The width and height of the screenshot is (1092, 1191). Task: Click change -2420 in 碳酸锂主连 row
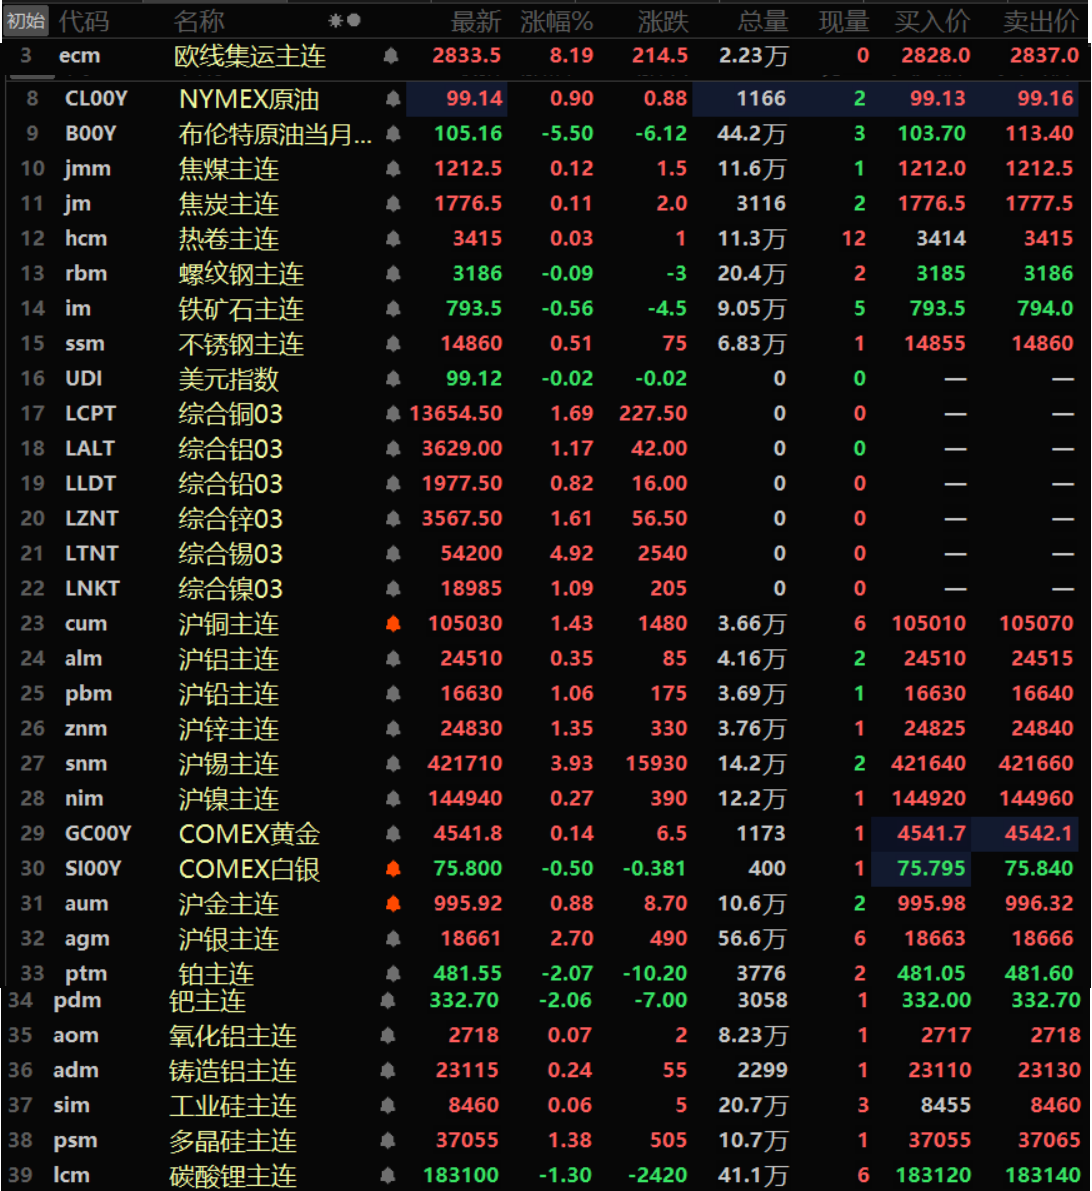click(658, 1175)
